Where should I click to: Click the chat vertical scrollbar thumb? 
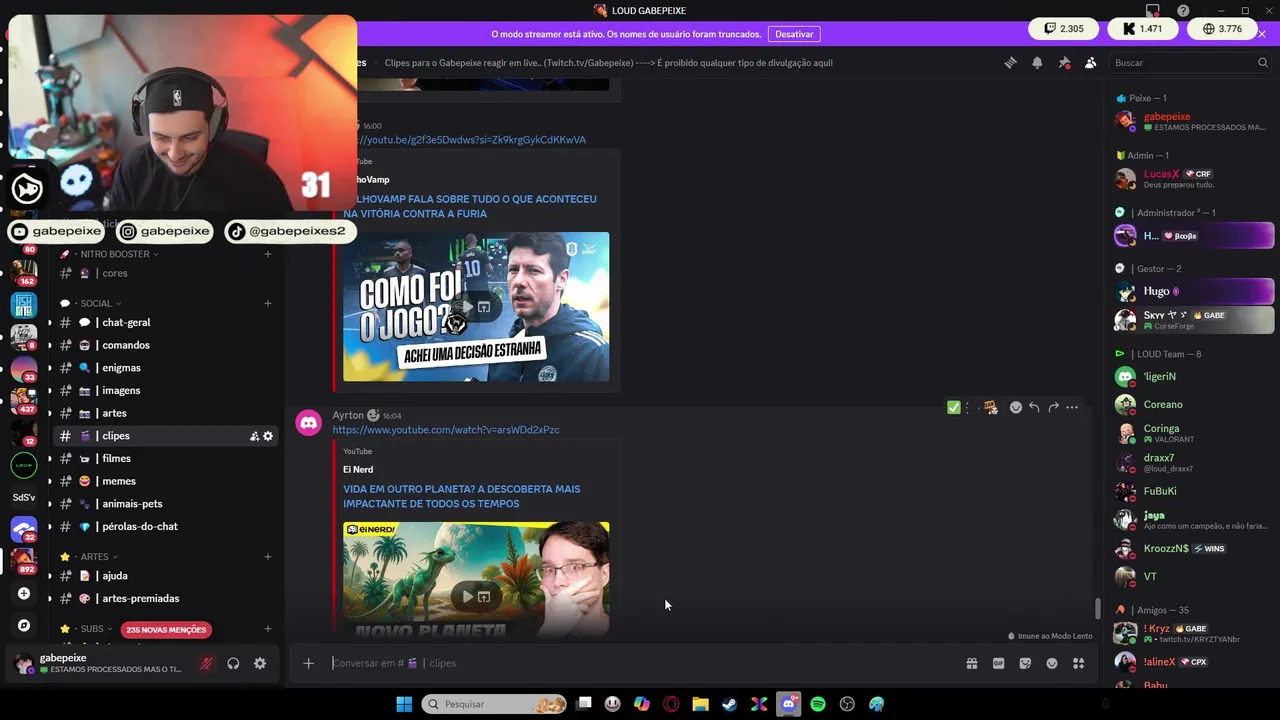1097,608
